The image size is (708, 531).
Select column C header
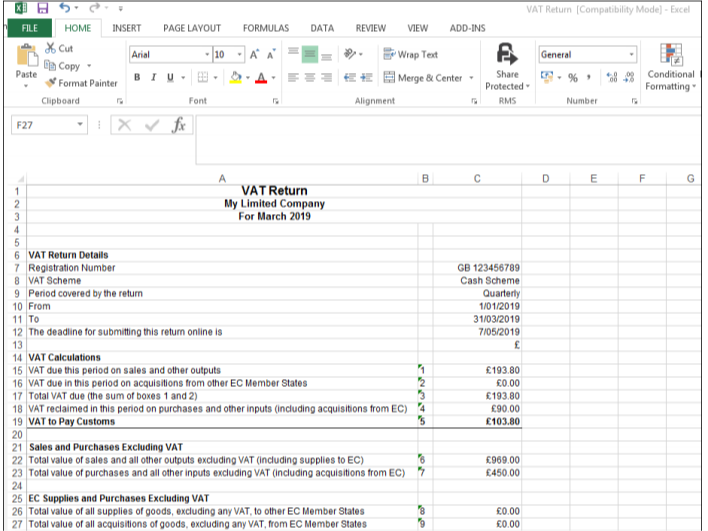click(477, 179)
